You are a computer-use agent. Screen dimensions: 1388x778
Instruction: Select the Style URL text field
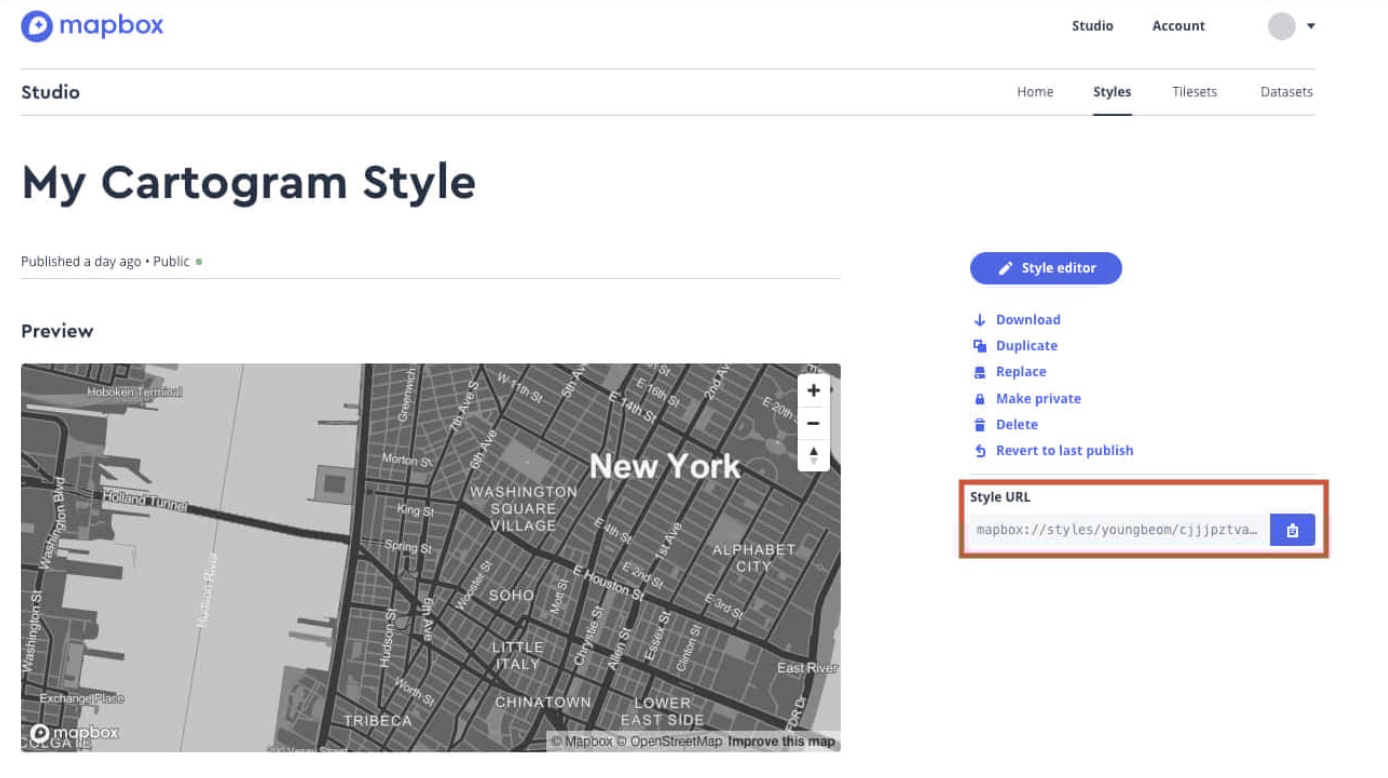coord(1115,530)
